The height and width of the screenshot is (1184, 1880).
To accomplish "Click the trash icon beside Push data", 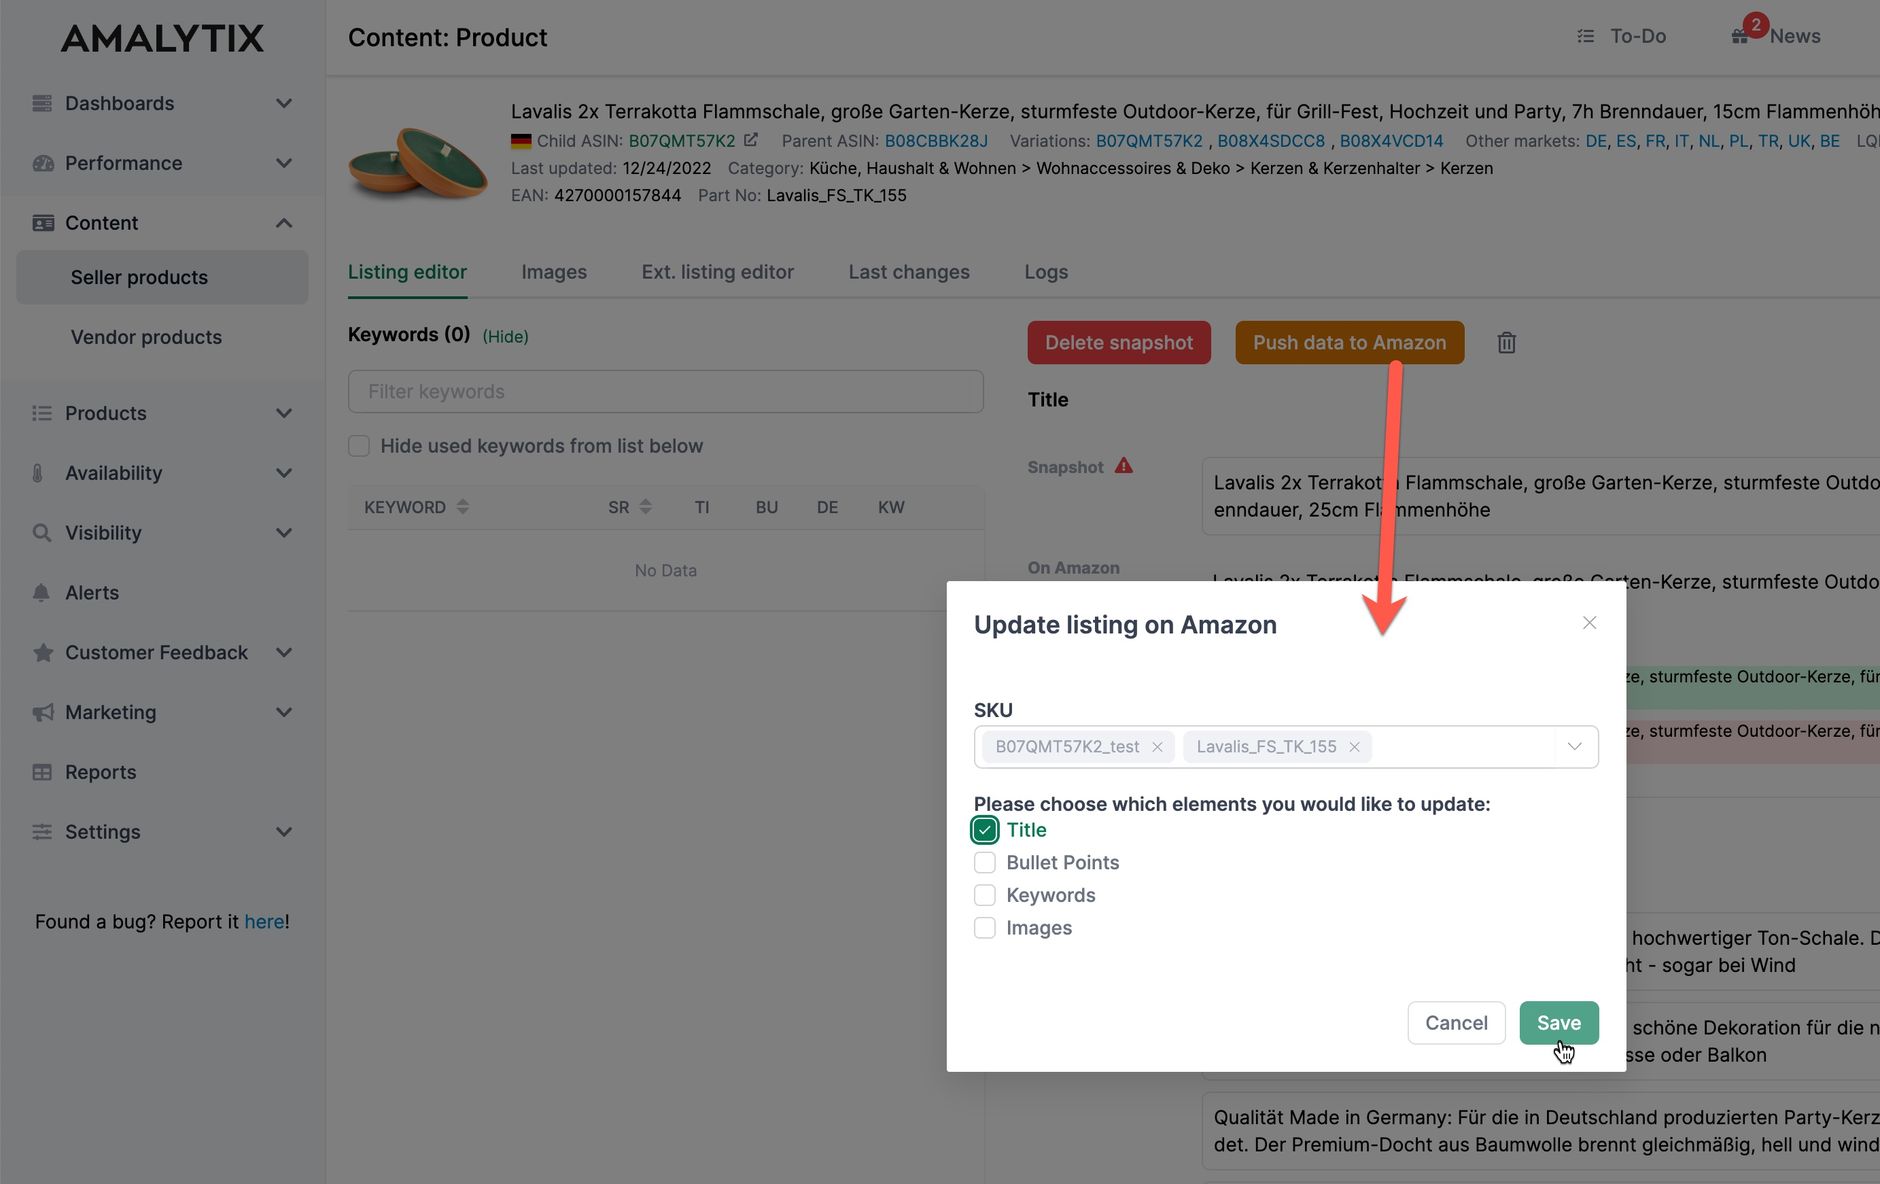I will 1506,343.
